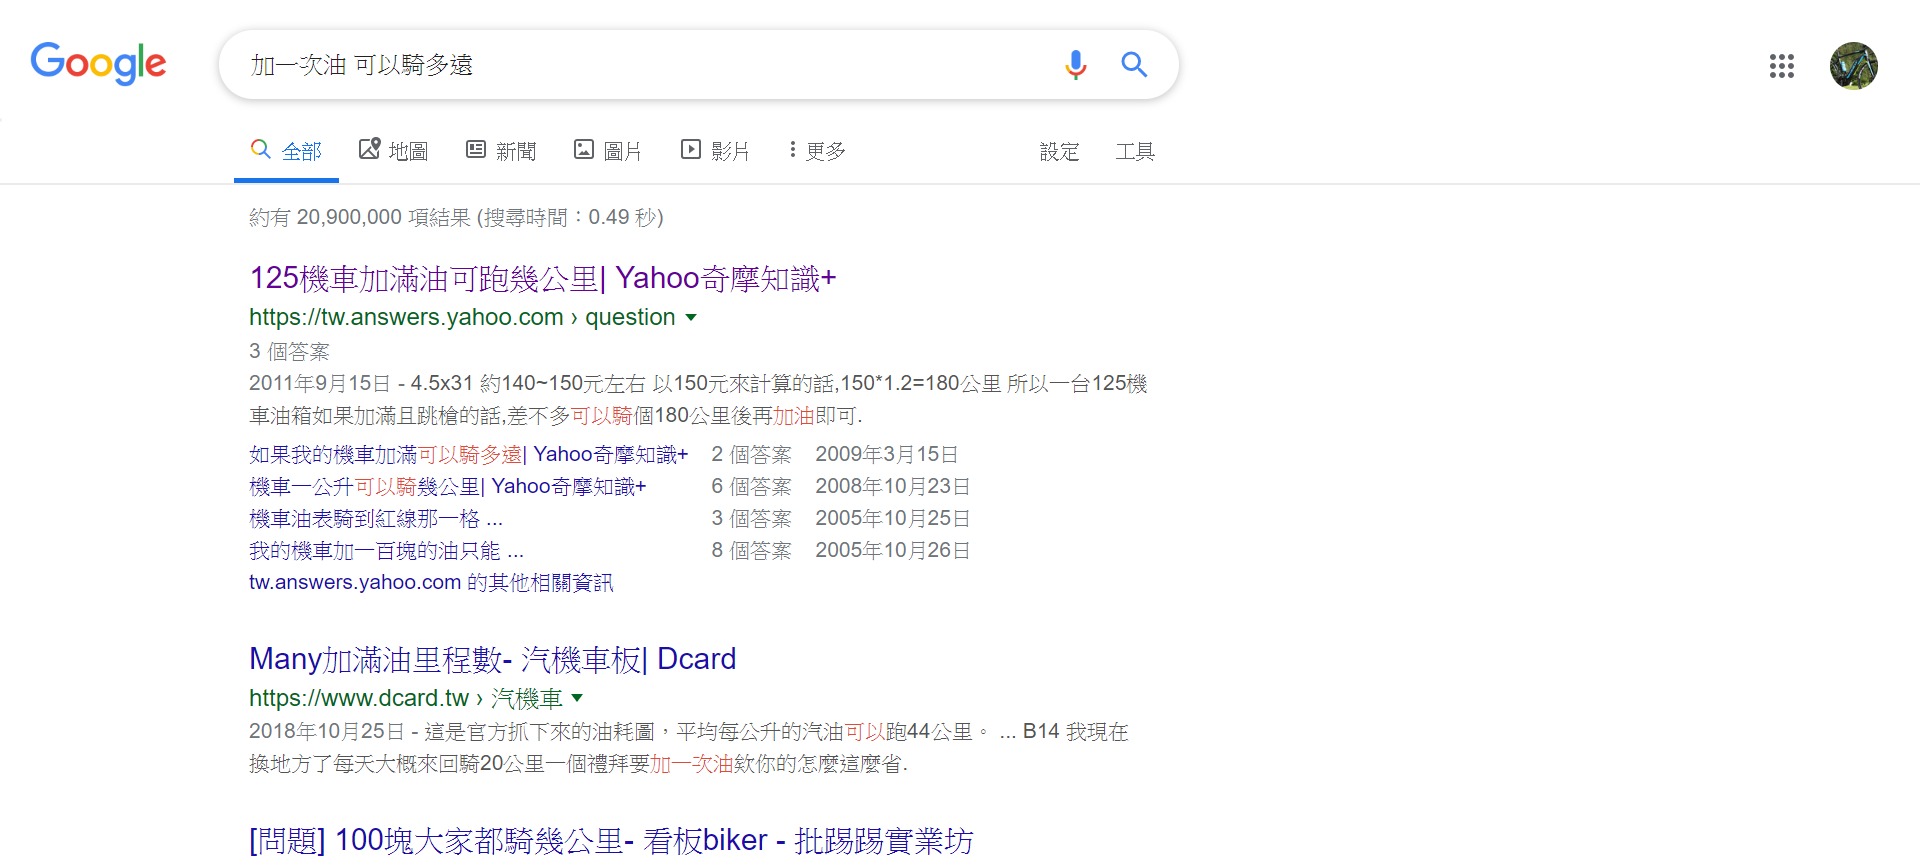Select the 全部 tab
The height and width of the screenshot is (867, 1920).
(286, 151)
